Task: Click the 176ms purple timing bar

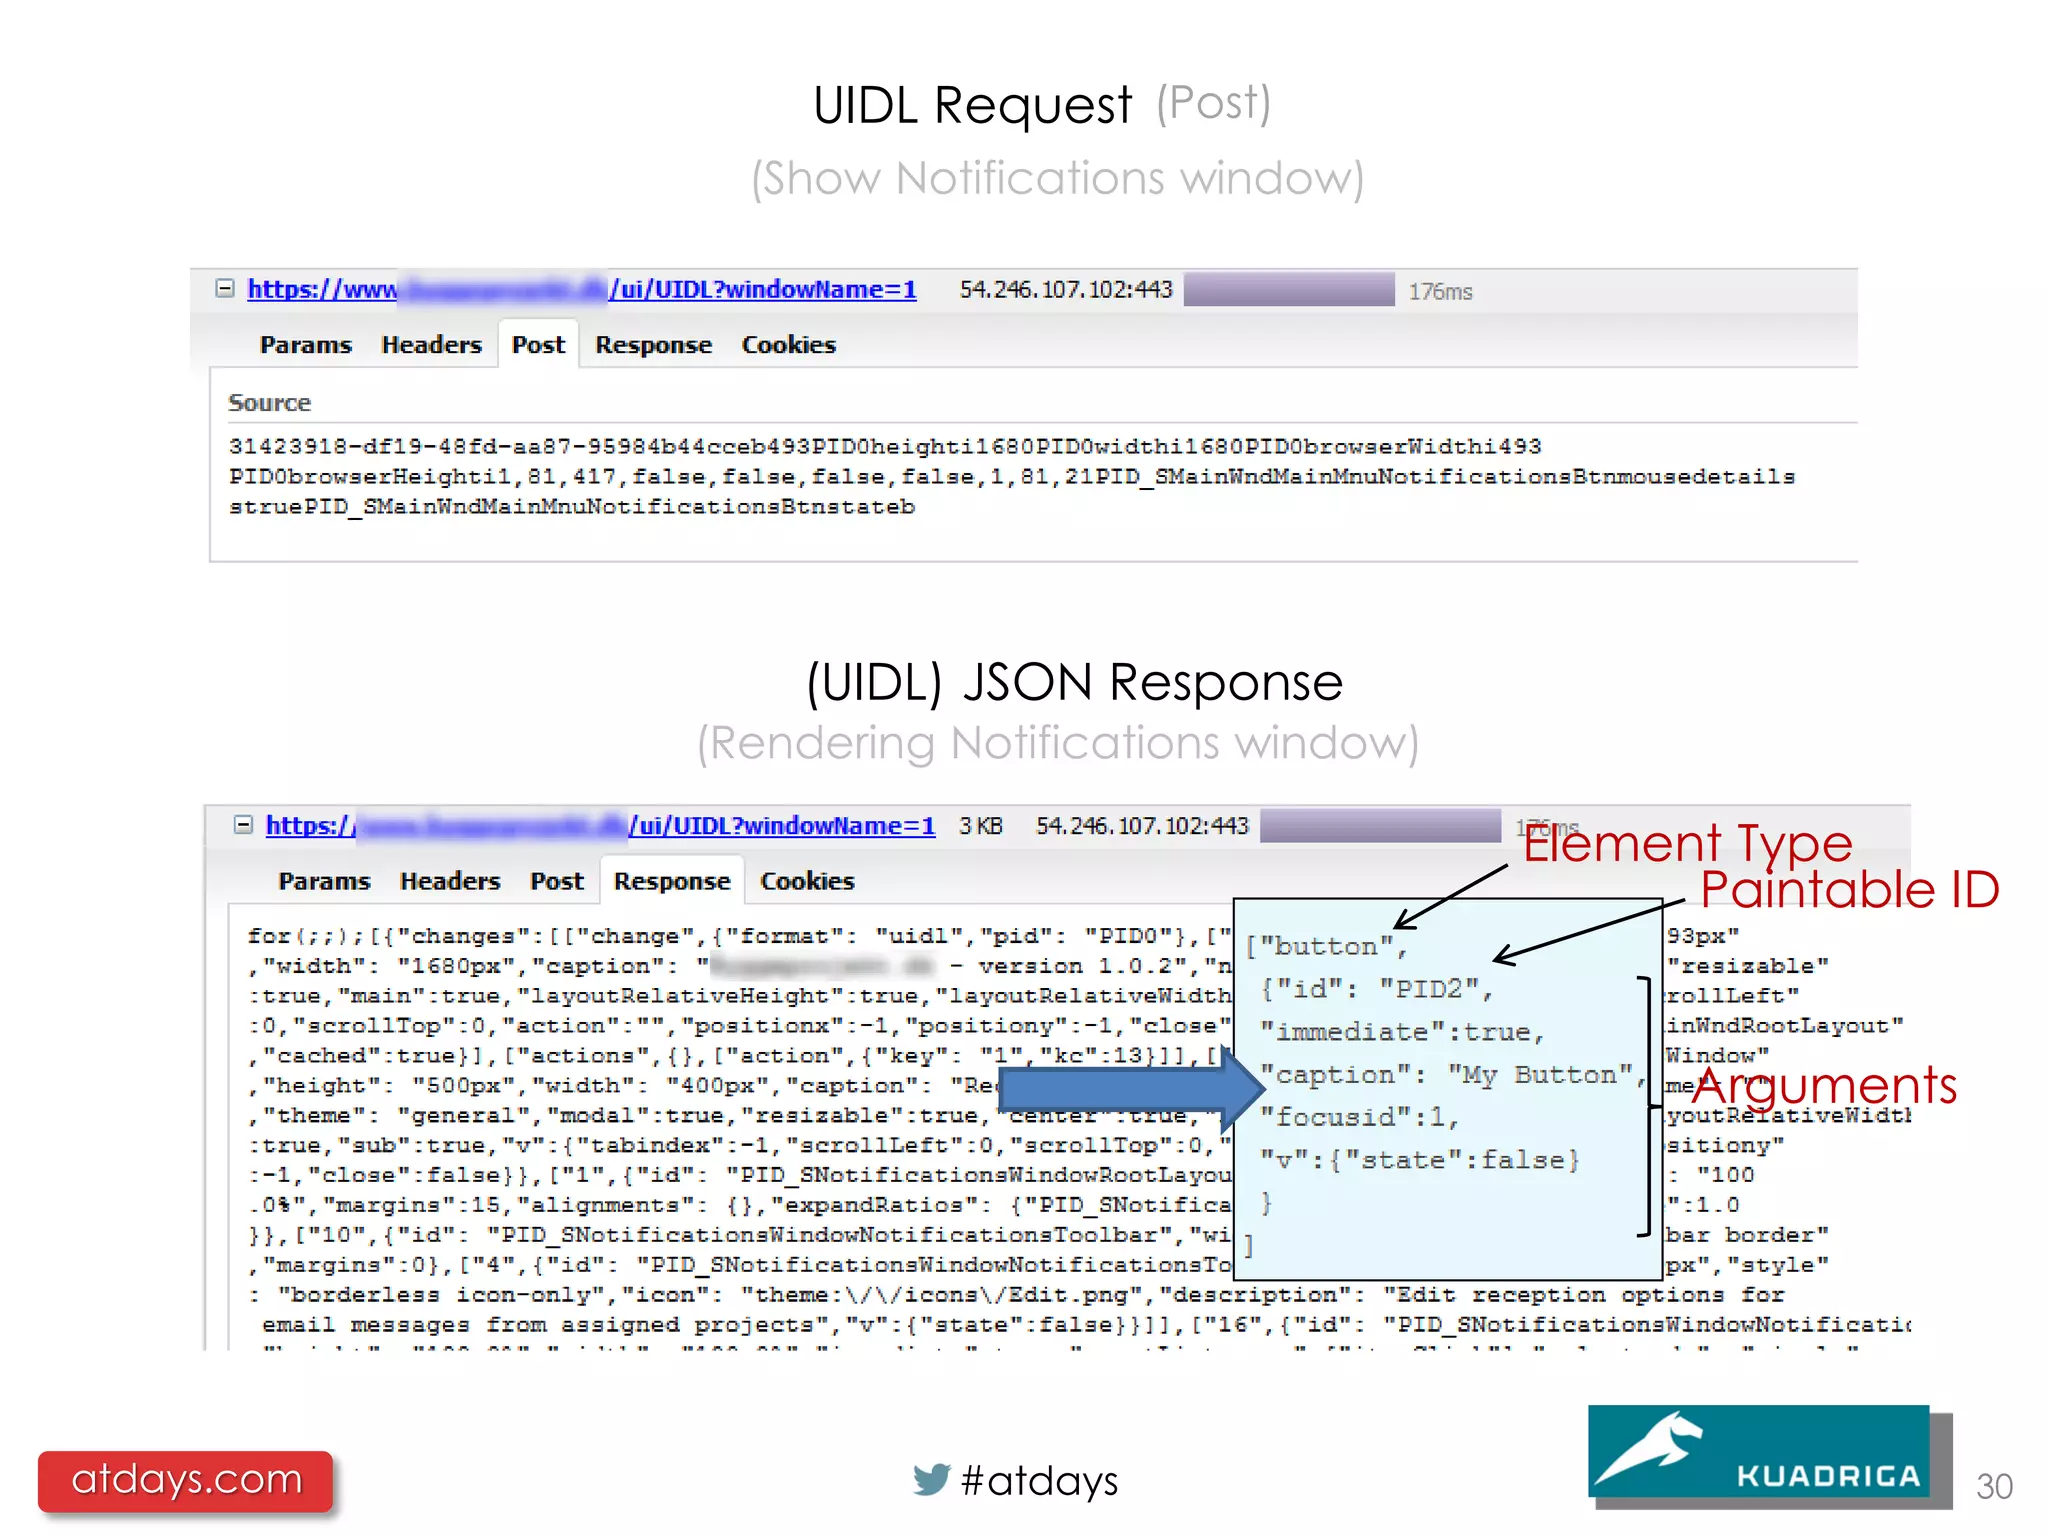Action: pyautogui.click(x=1289, y=290)
